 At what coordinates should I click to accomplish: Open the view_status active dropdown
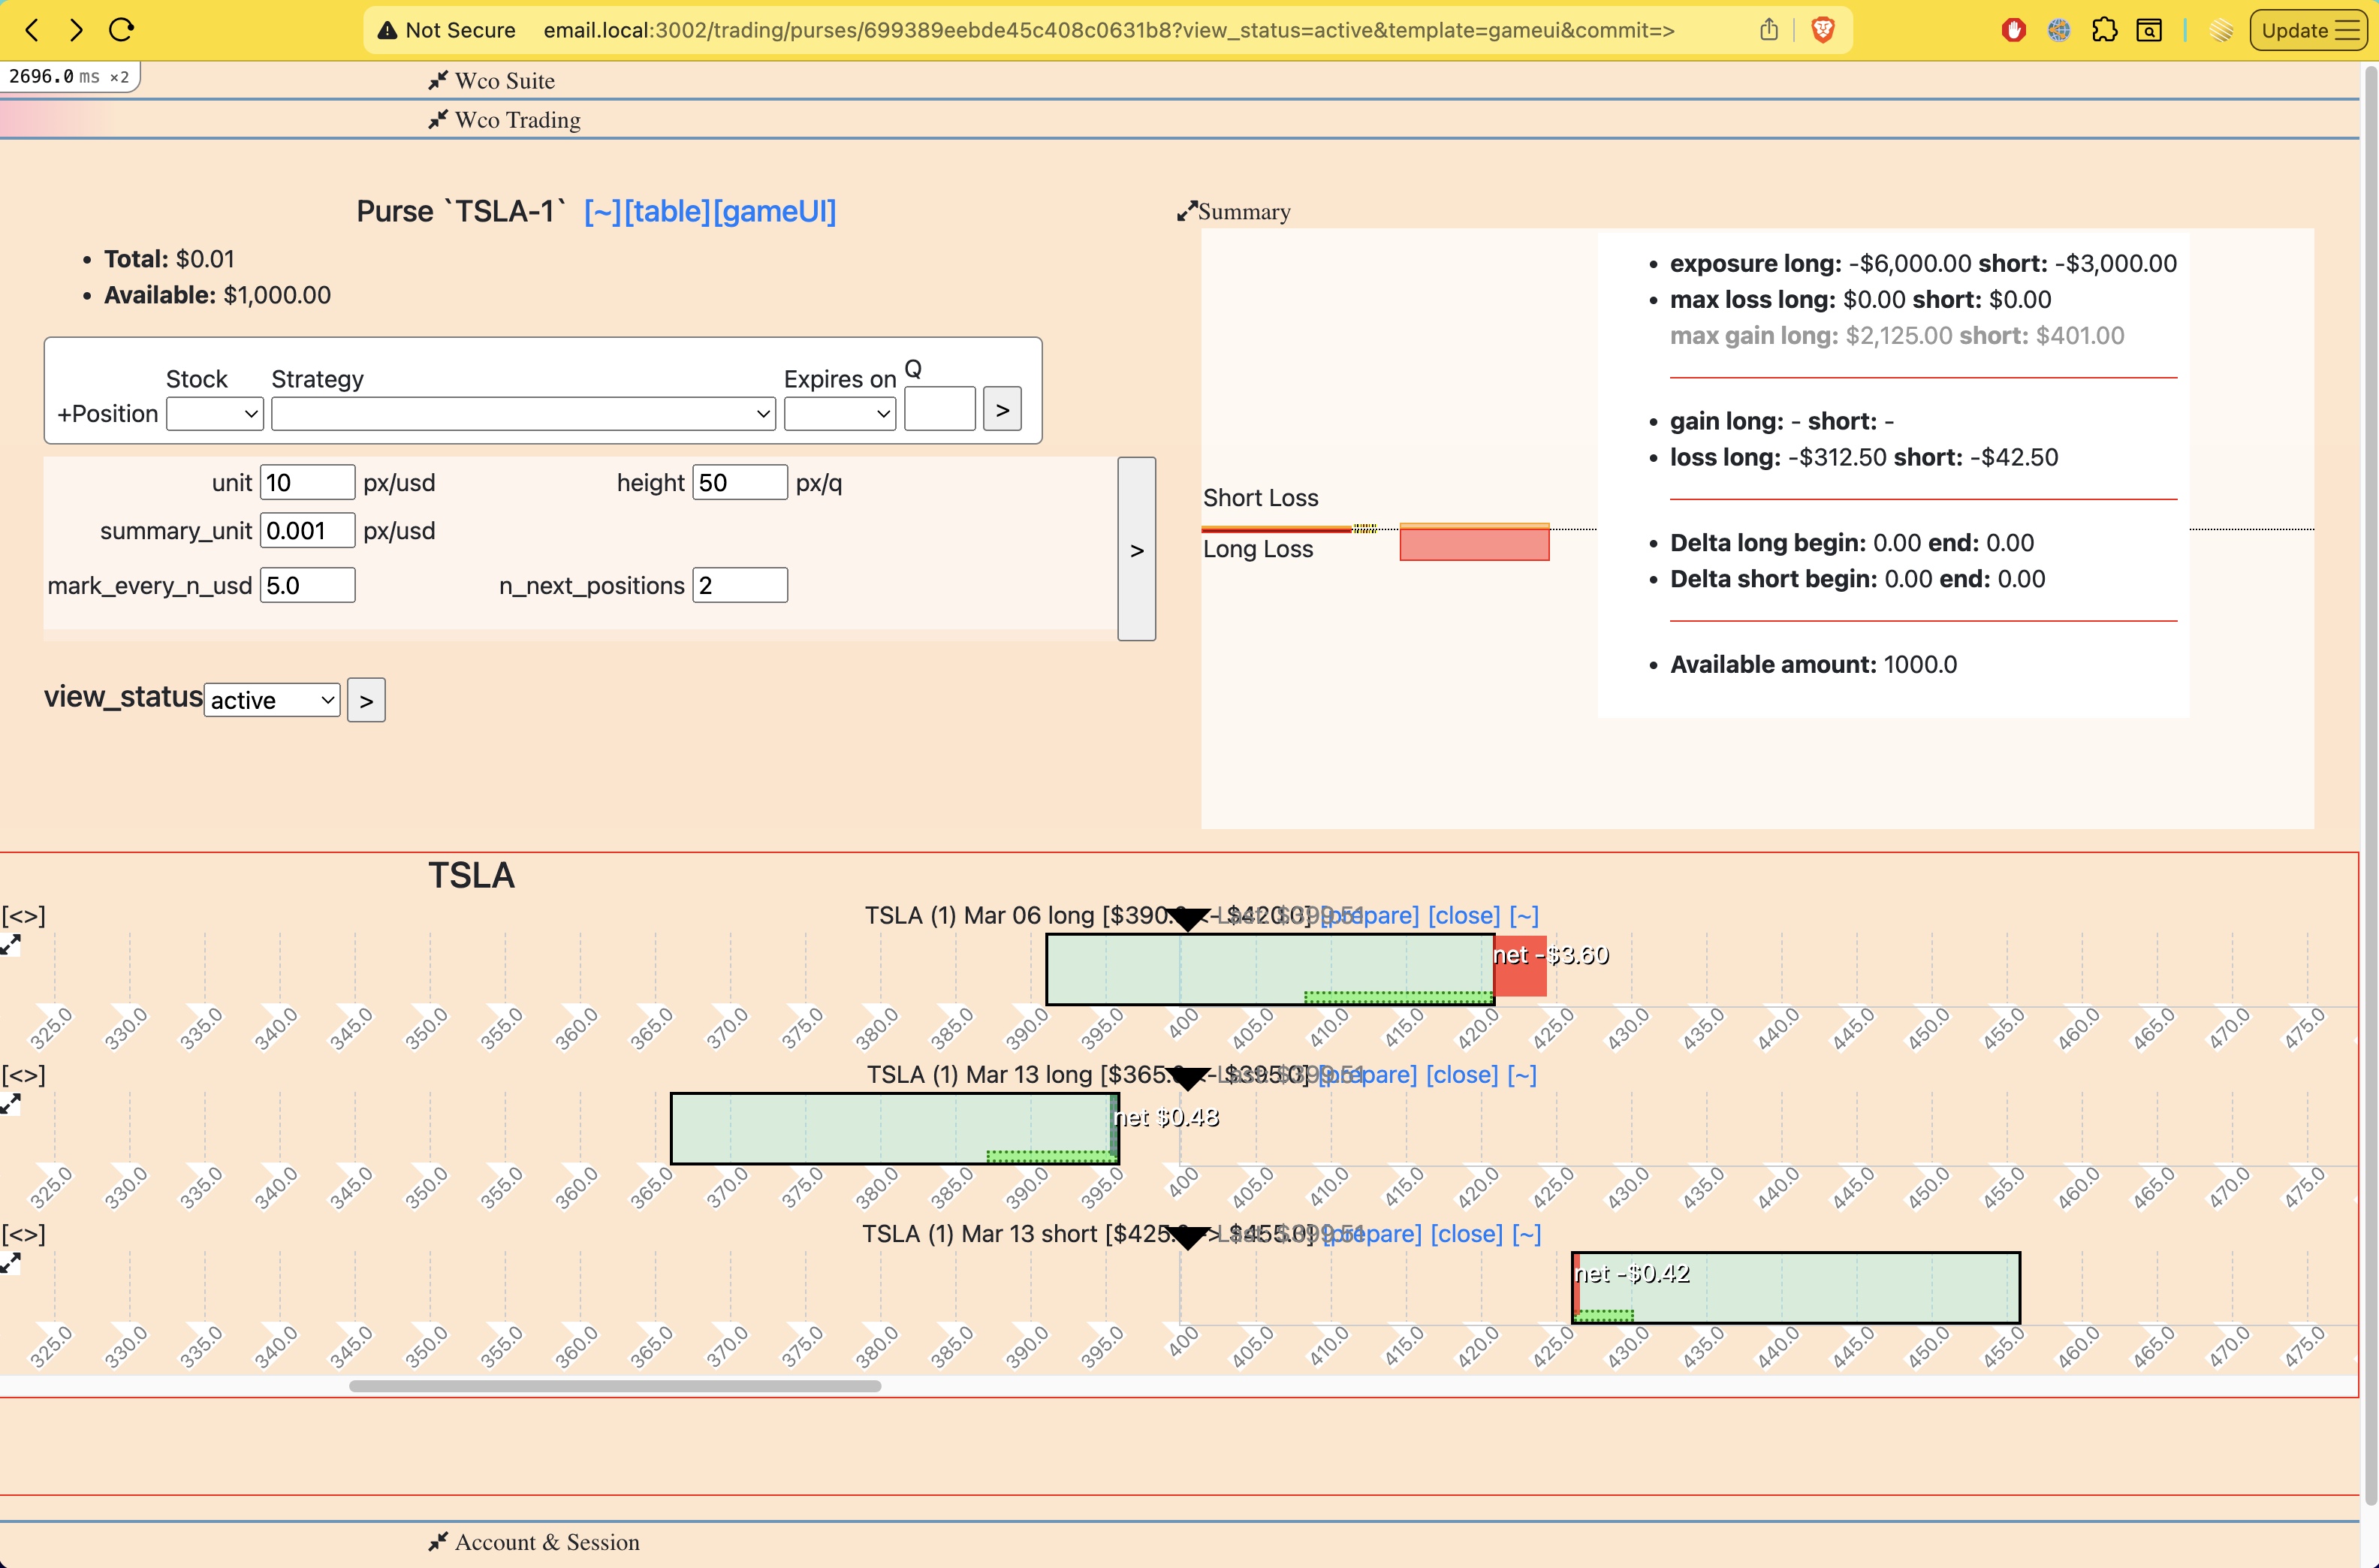[x=272, y=700]
